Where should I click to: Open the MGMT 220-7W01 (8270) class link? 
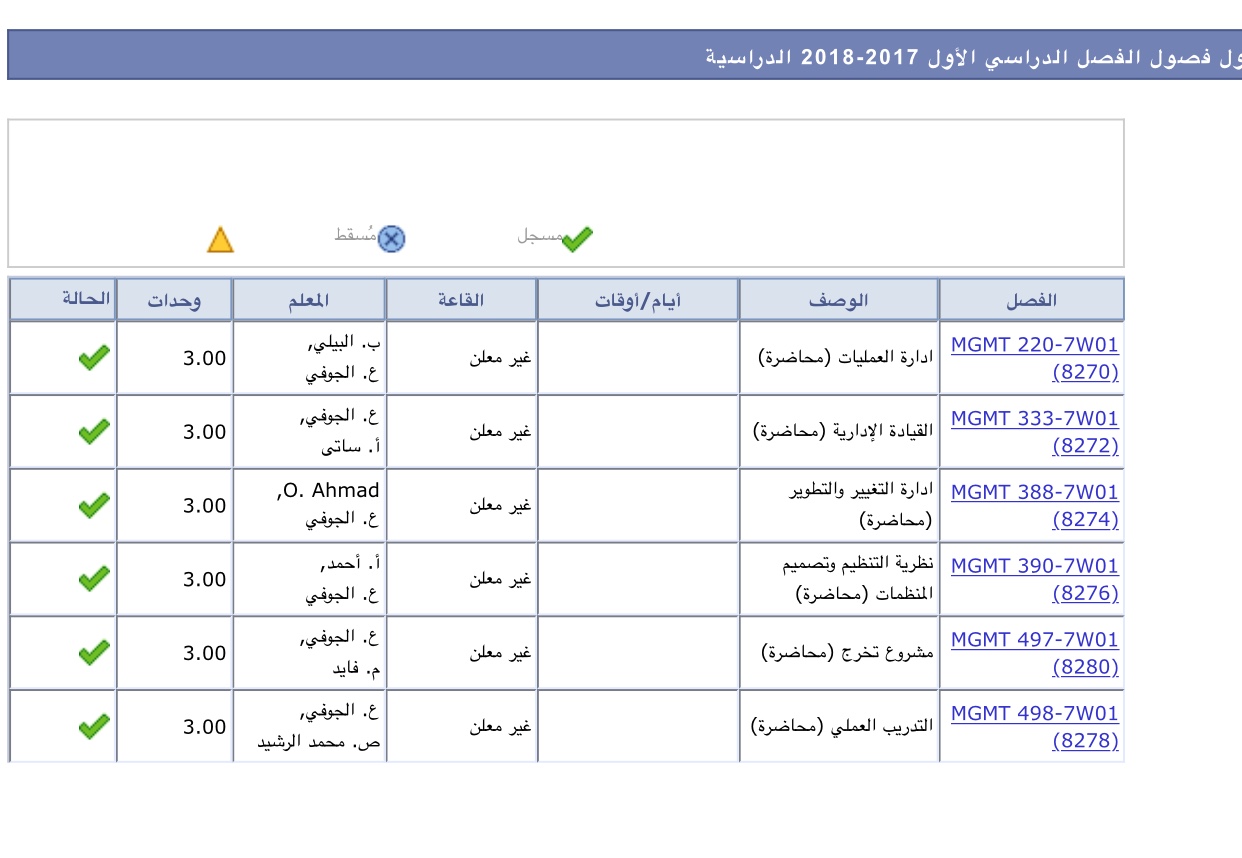[1034, 358]
